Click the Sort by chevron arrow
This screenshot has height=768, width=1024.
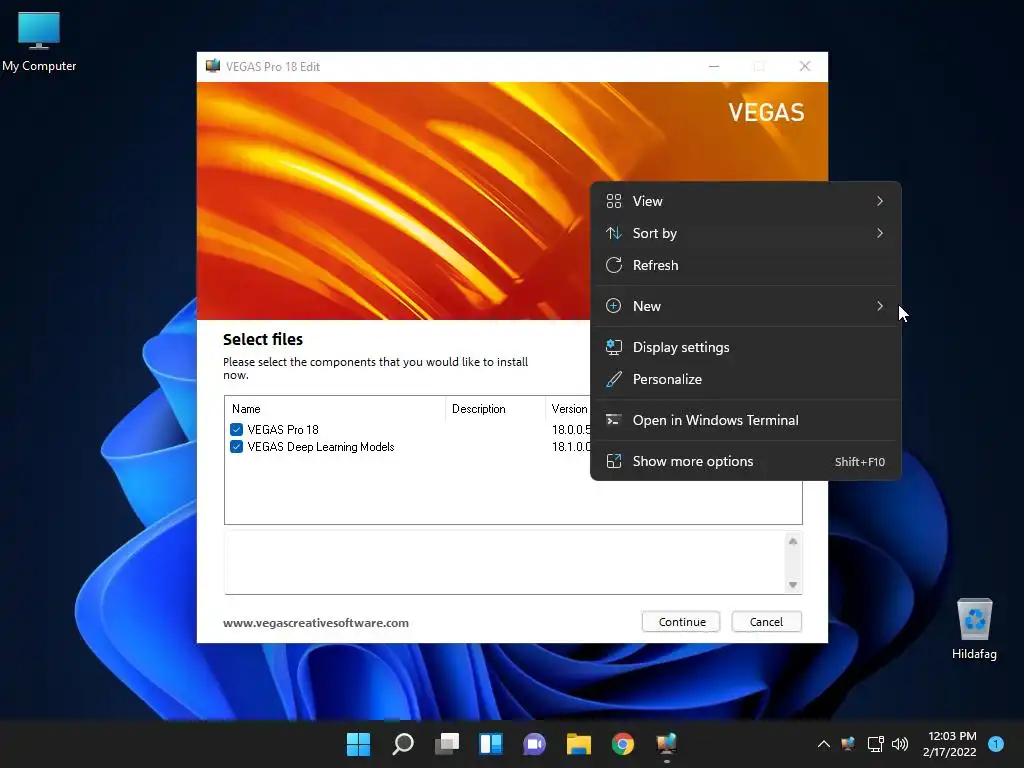click(x=880, y=233)
